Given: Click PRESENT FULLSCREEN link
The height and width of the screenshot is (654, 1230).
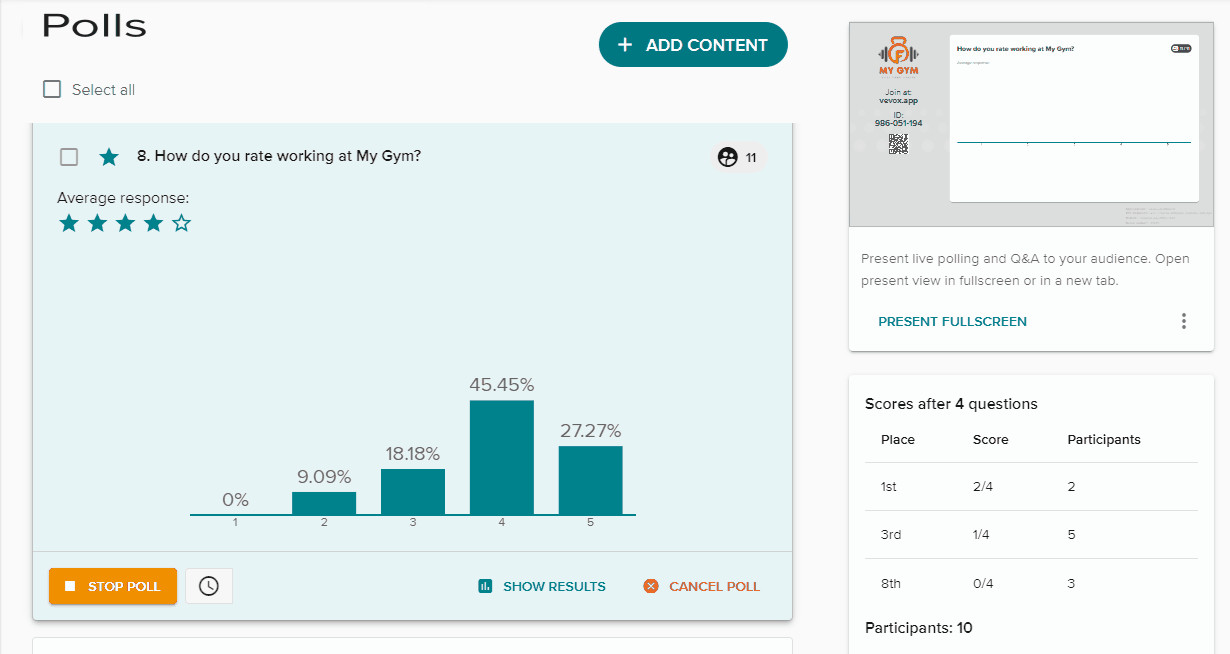Looking at the screenshot, I should (x=952, y=322).
